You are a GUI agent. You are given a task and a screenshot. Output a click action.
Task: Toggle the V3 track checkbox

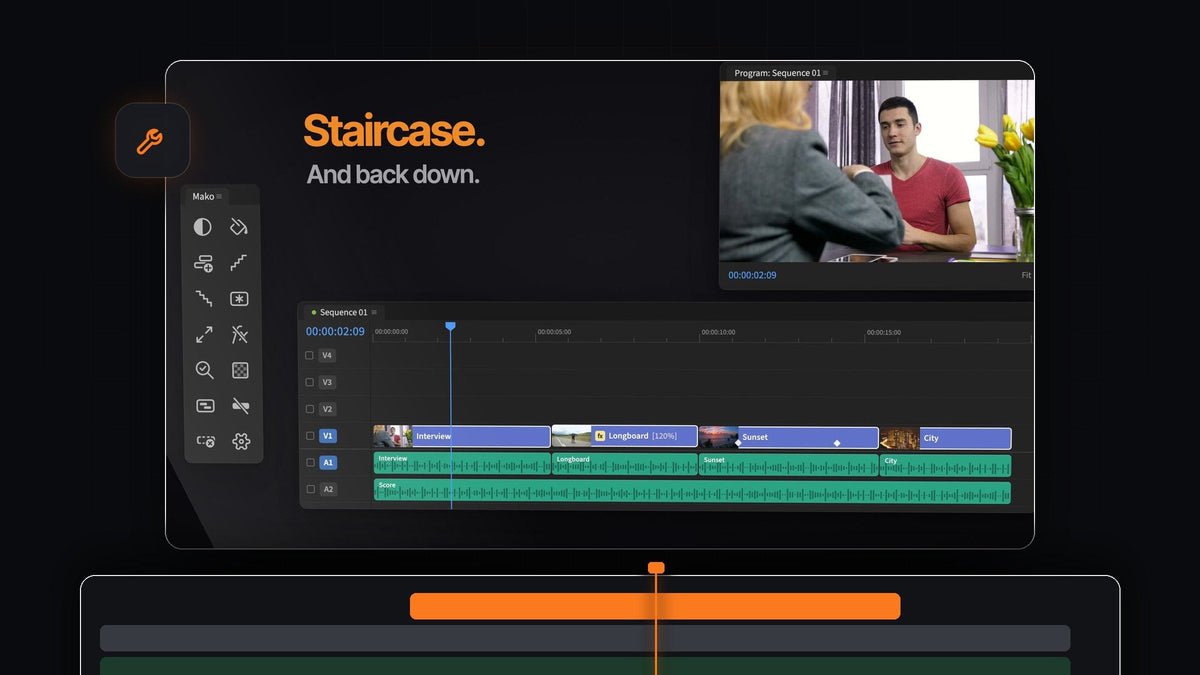[309, 382]
